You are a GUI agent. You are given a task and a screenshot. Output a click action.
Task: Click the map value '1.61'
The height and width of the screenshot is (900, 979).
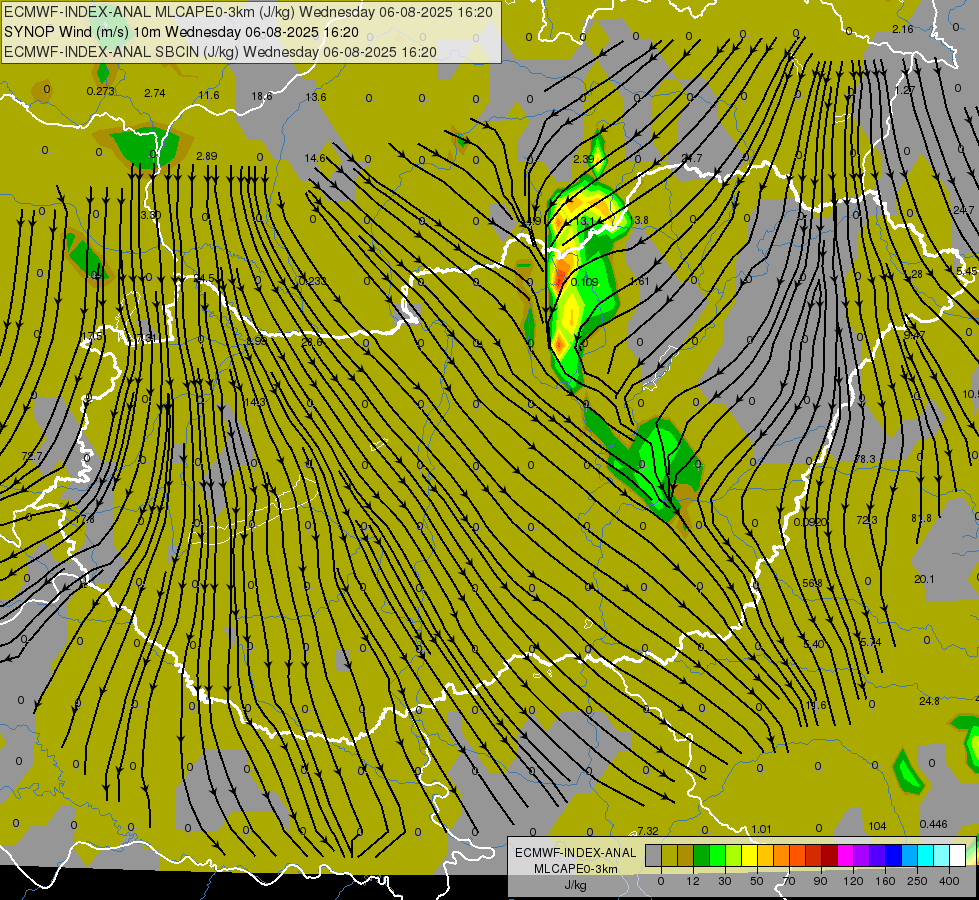[x=639, y=281]
